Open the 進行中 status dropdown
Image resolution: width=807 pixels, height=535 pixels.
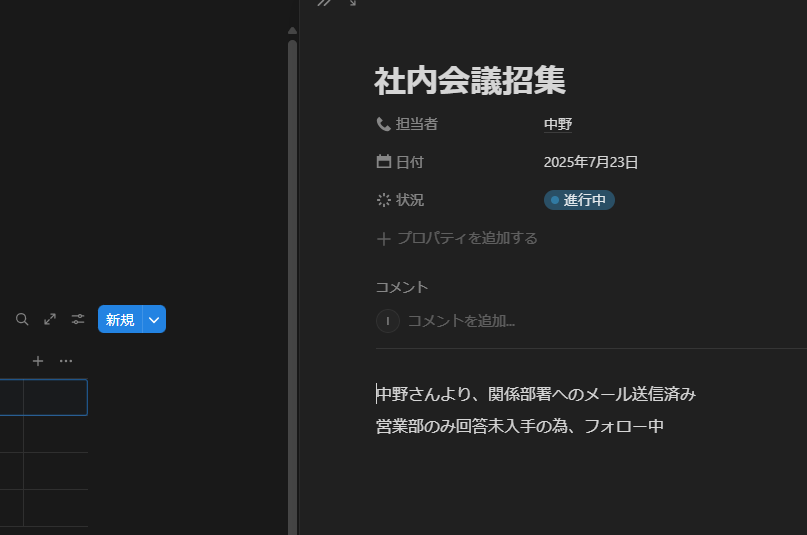pos(579,200)
